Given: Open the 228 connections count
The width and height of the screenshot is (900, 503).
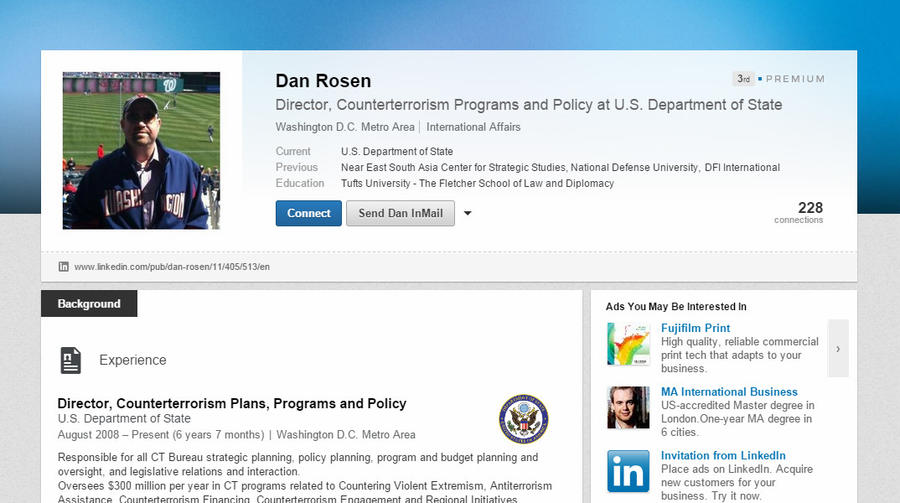Looking at the screenshot, I should [x=798, y=212].
